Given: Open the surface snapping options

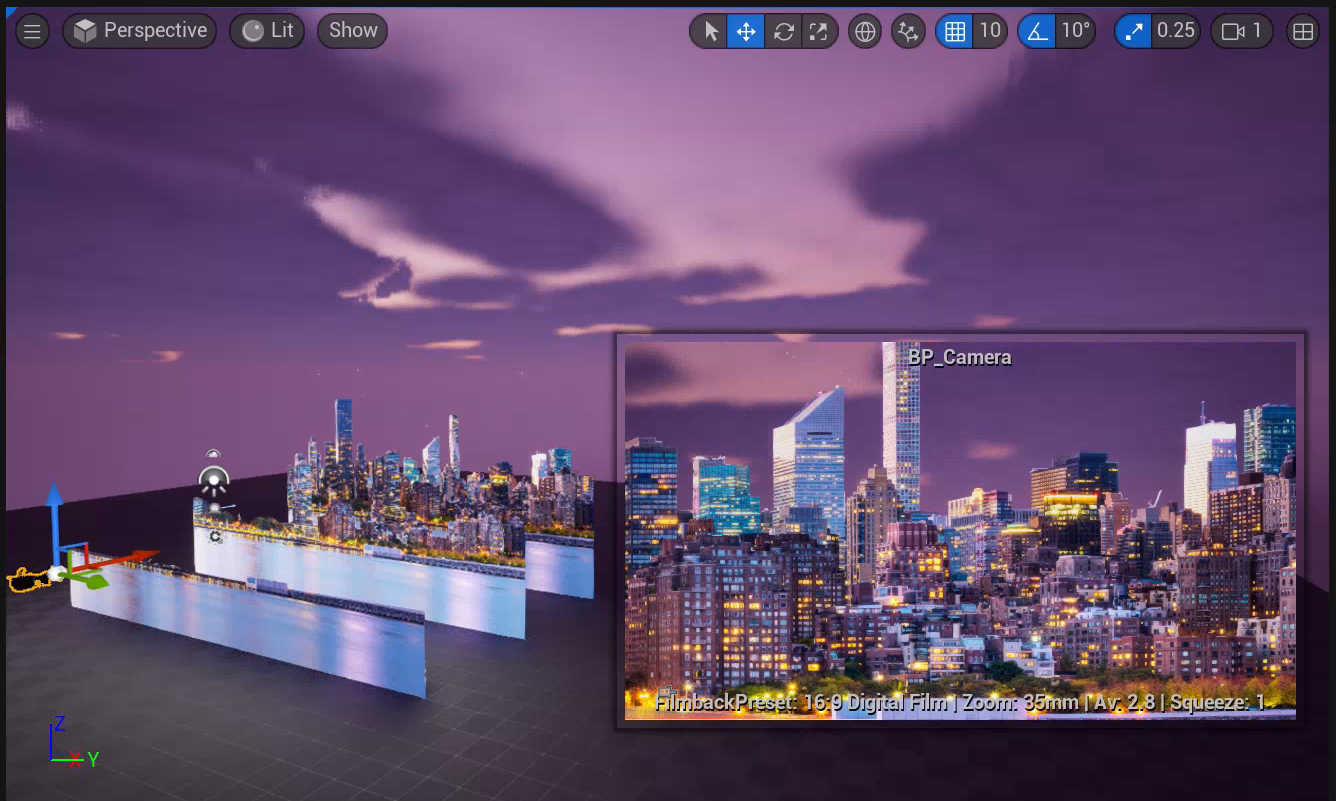Looking at the screenshot, I should click(x=908, y=32).
